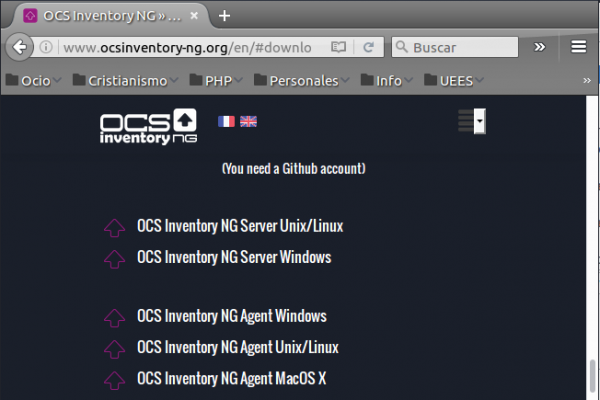
Task: Click the OCS Inventory NG logo
Action: coord(148,126)
